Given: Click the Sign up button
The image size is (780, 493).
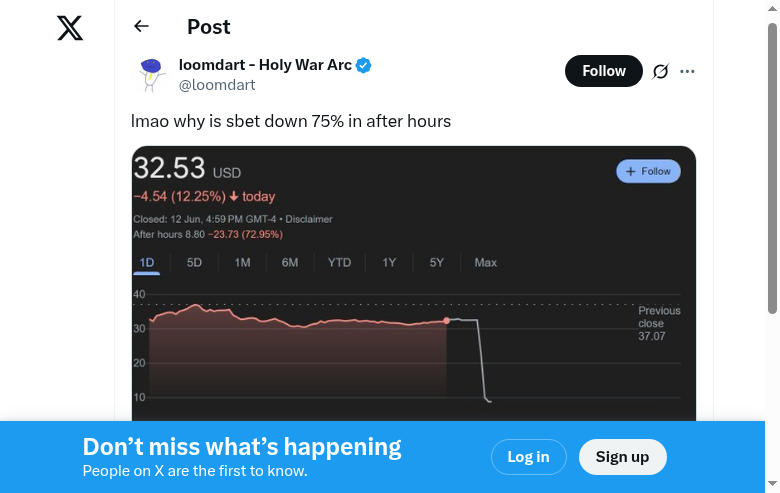Looking at the screenshot, I should pyautogui.click(x=622, y=457).
